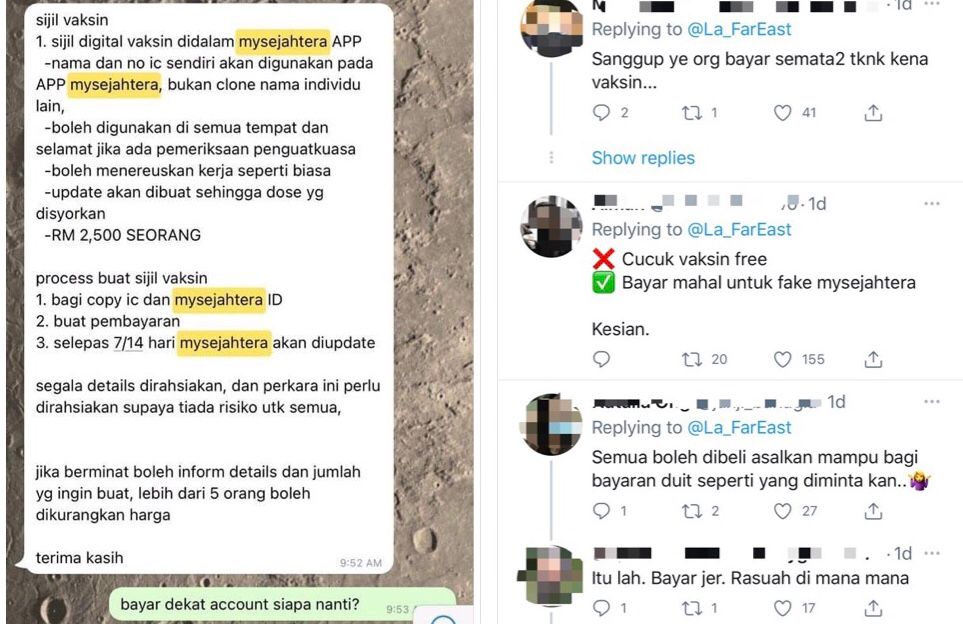The image size is (963, 624).
Task: Open more options on 'Semua boleh dibeli' tweet
Action: coord(932,402)
